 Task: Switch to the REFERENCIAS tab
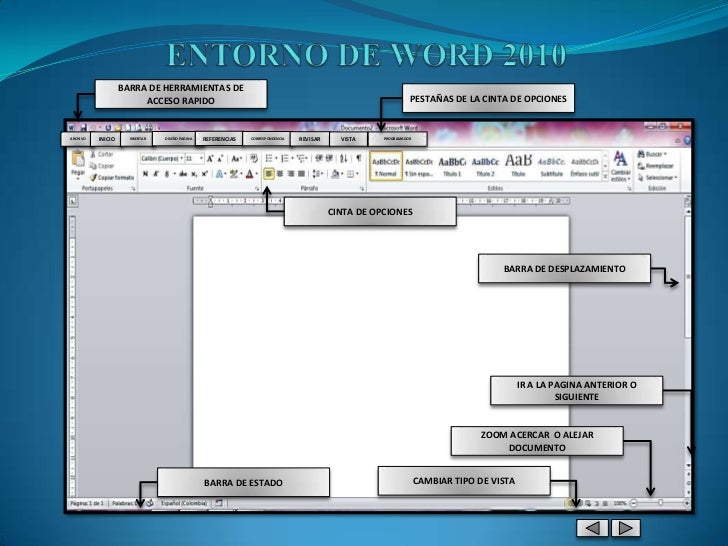[x=219, y=139]
